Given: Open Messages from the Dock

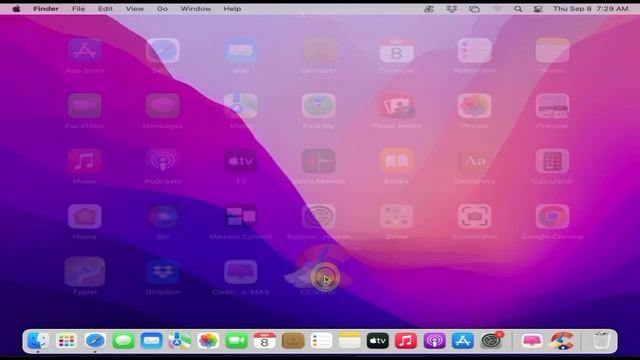Looking at the screenshot, I should 123,340.
